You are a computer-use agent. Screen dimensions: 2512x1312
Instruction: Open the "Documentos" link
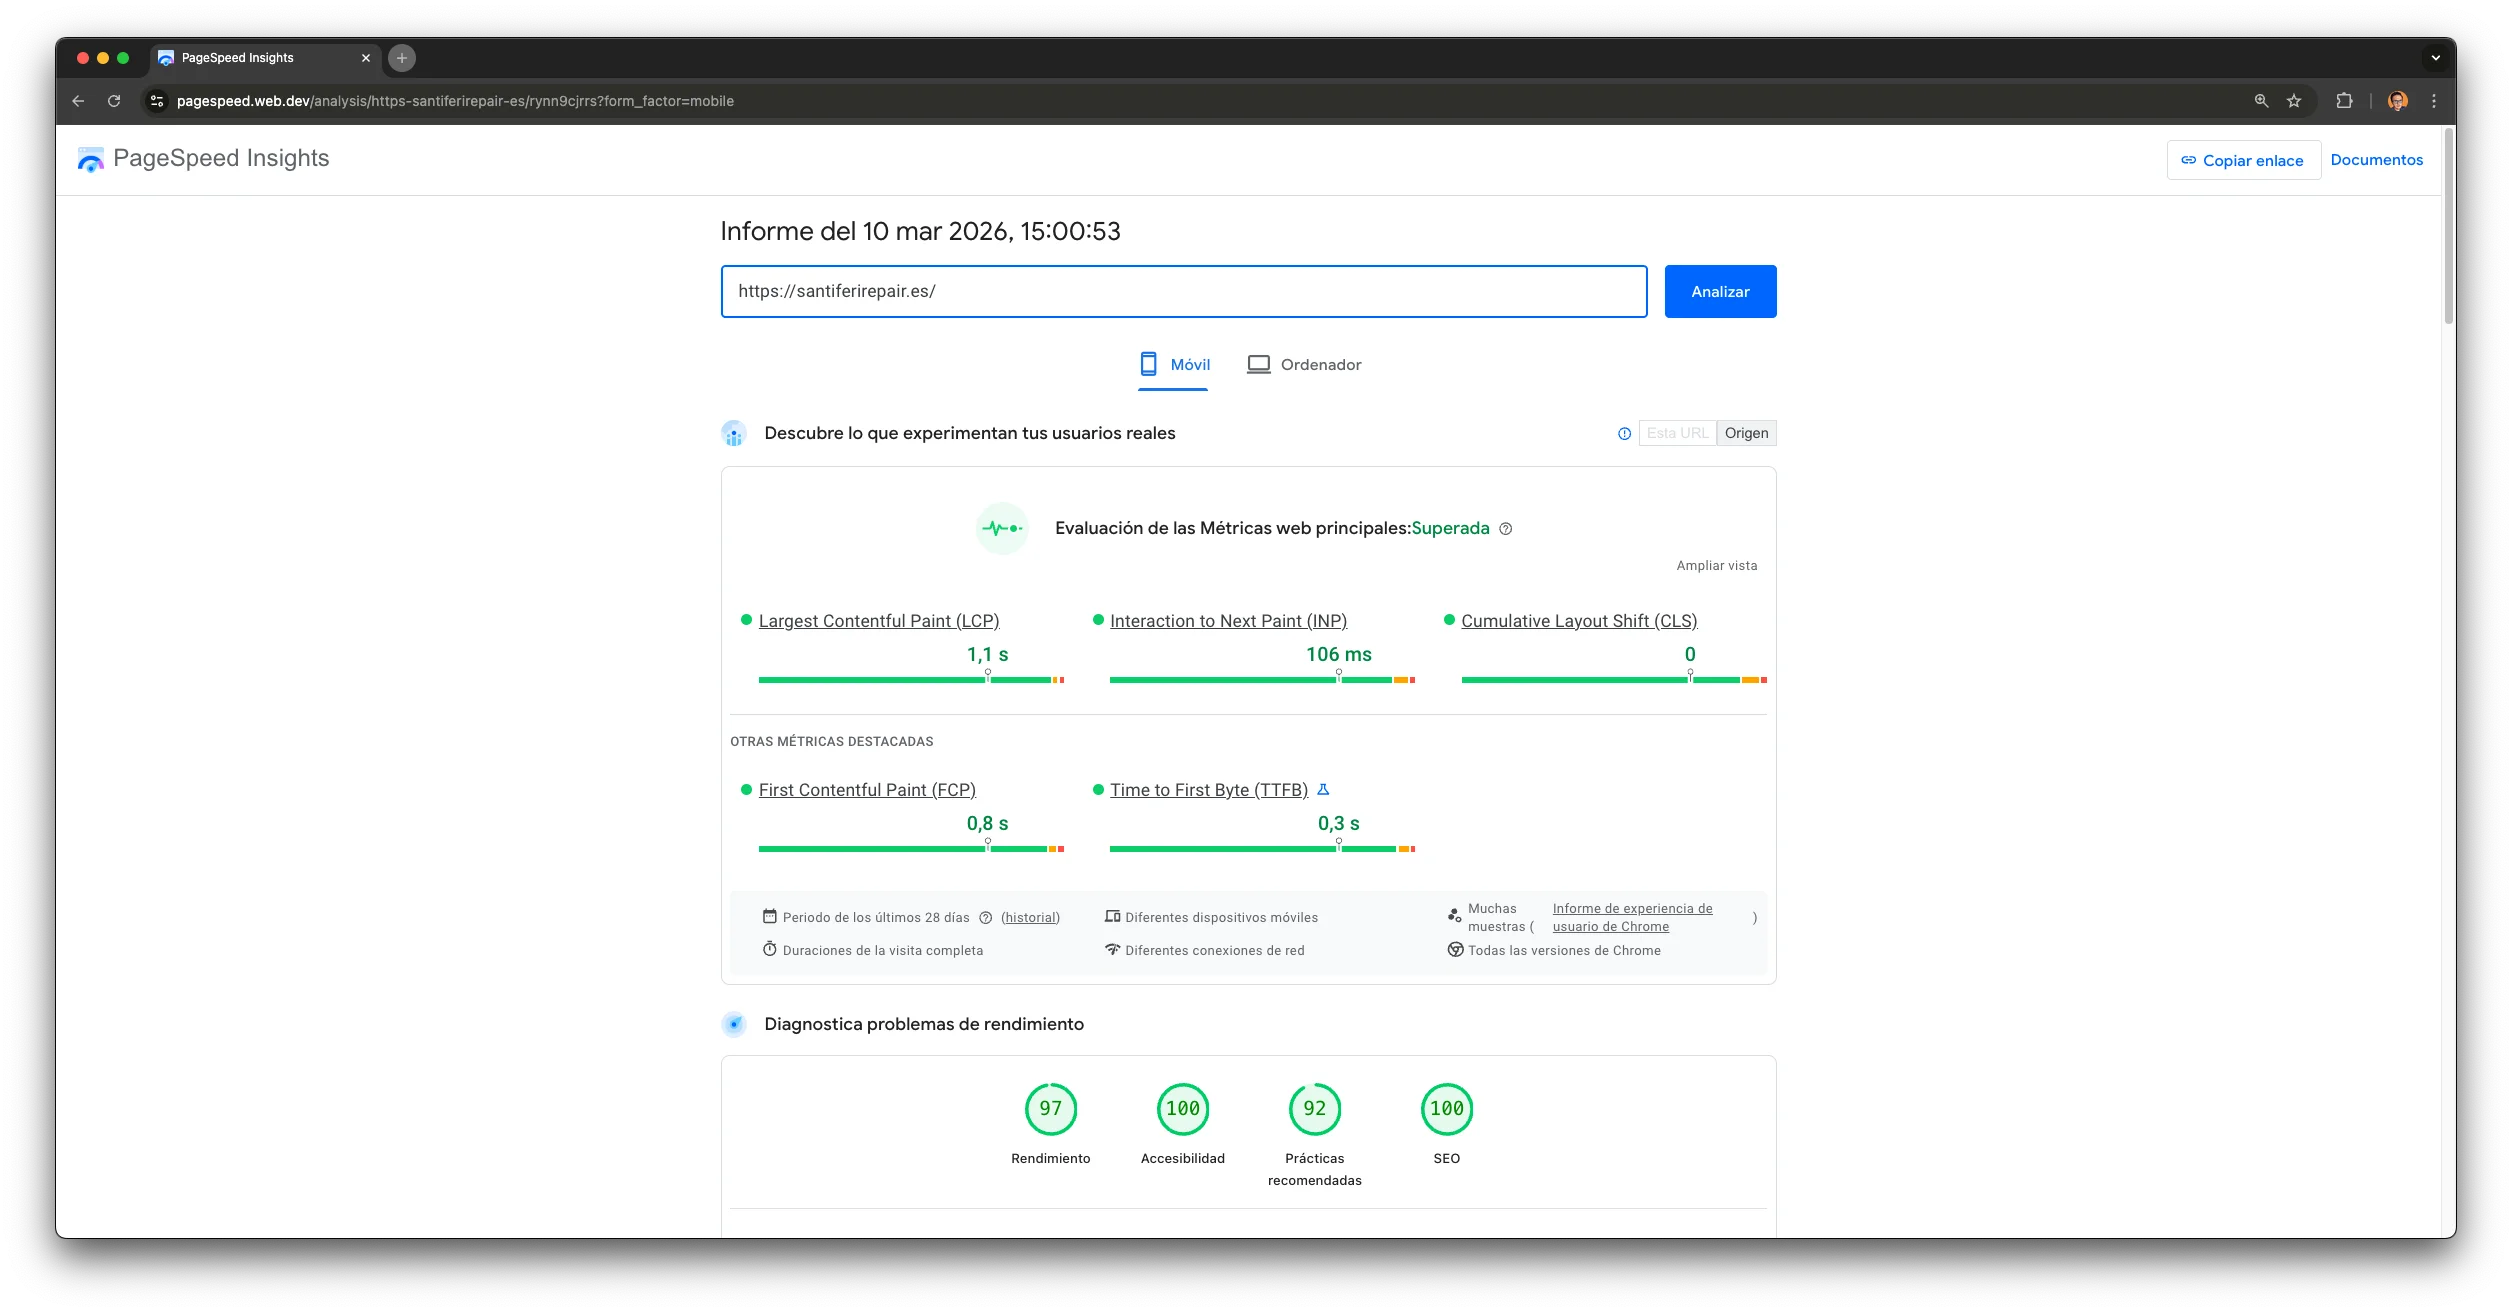(2377, 159)
